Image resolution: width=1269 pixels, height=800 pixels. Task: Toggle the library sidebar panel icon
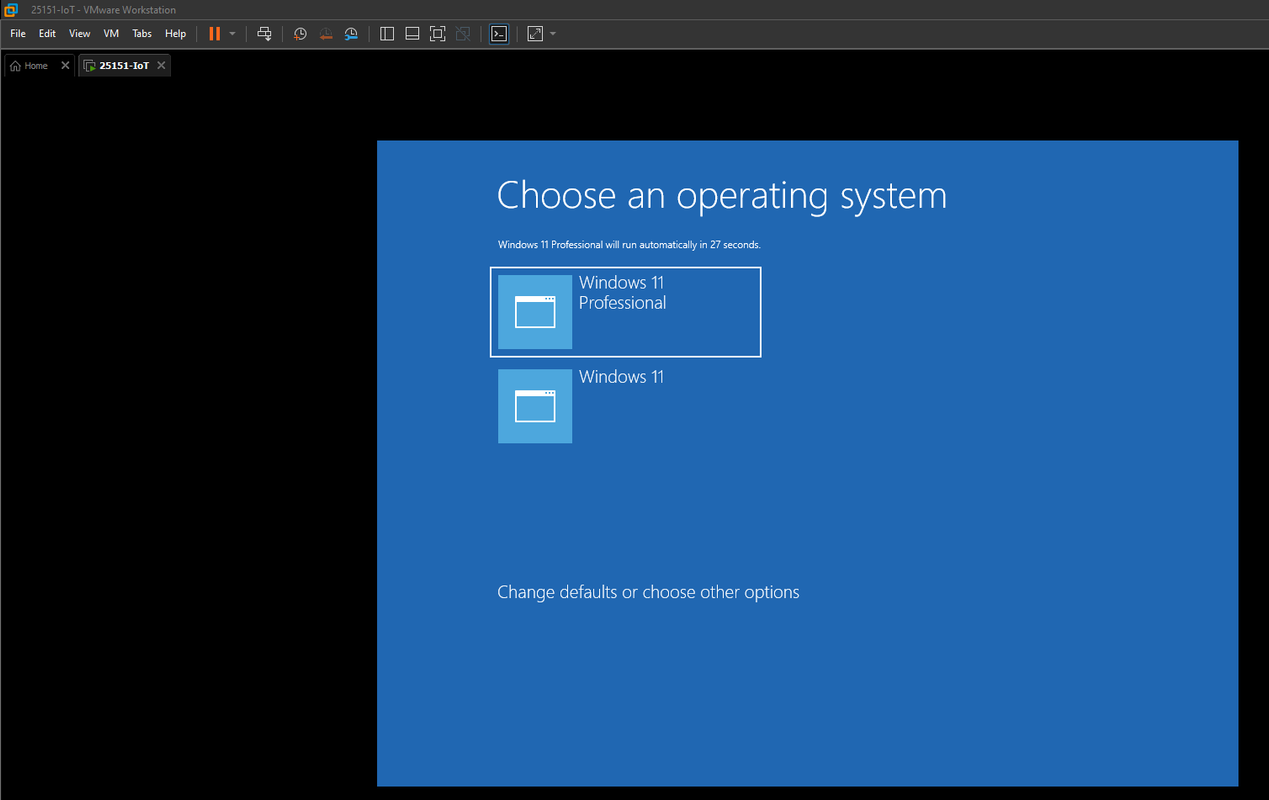click(x=388, y=33)
